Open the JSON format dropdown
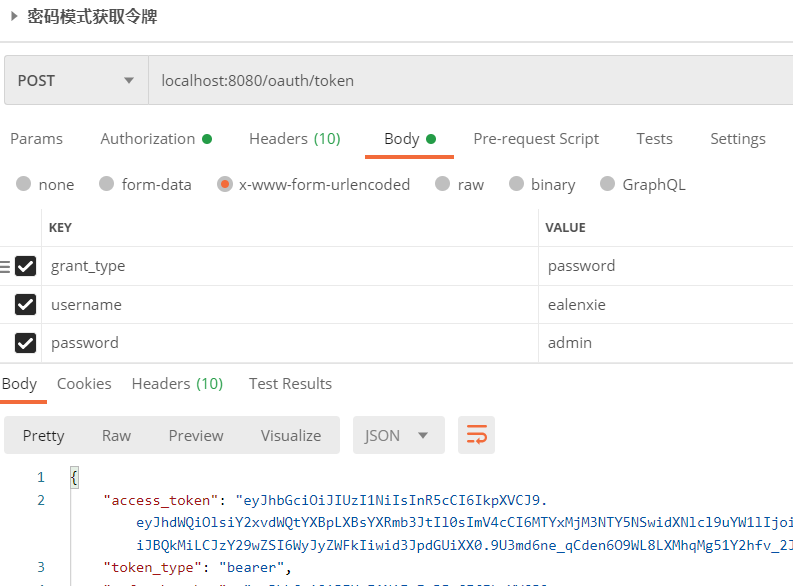Viewport: 793px width, 586px height. tap(399, 435)
